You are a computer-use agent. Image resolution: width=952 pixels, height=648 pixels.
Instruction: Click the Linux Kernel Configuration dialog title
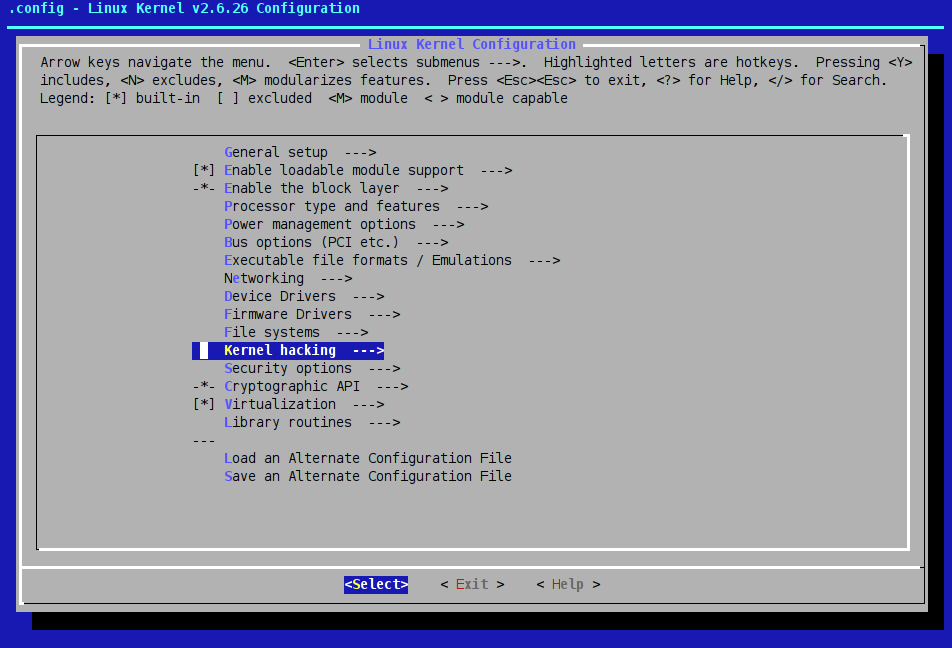472,44
